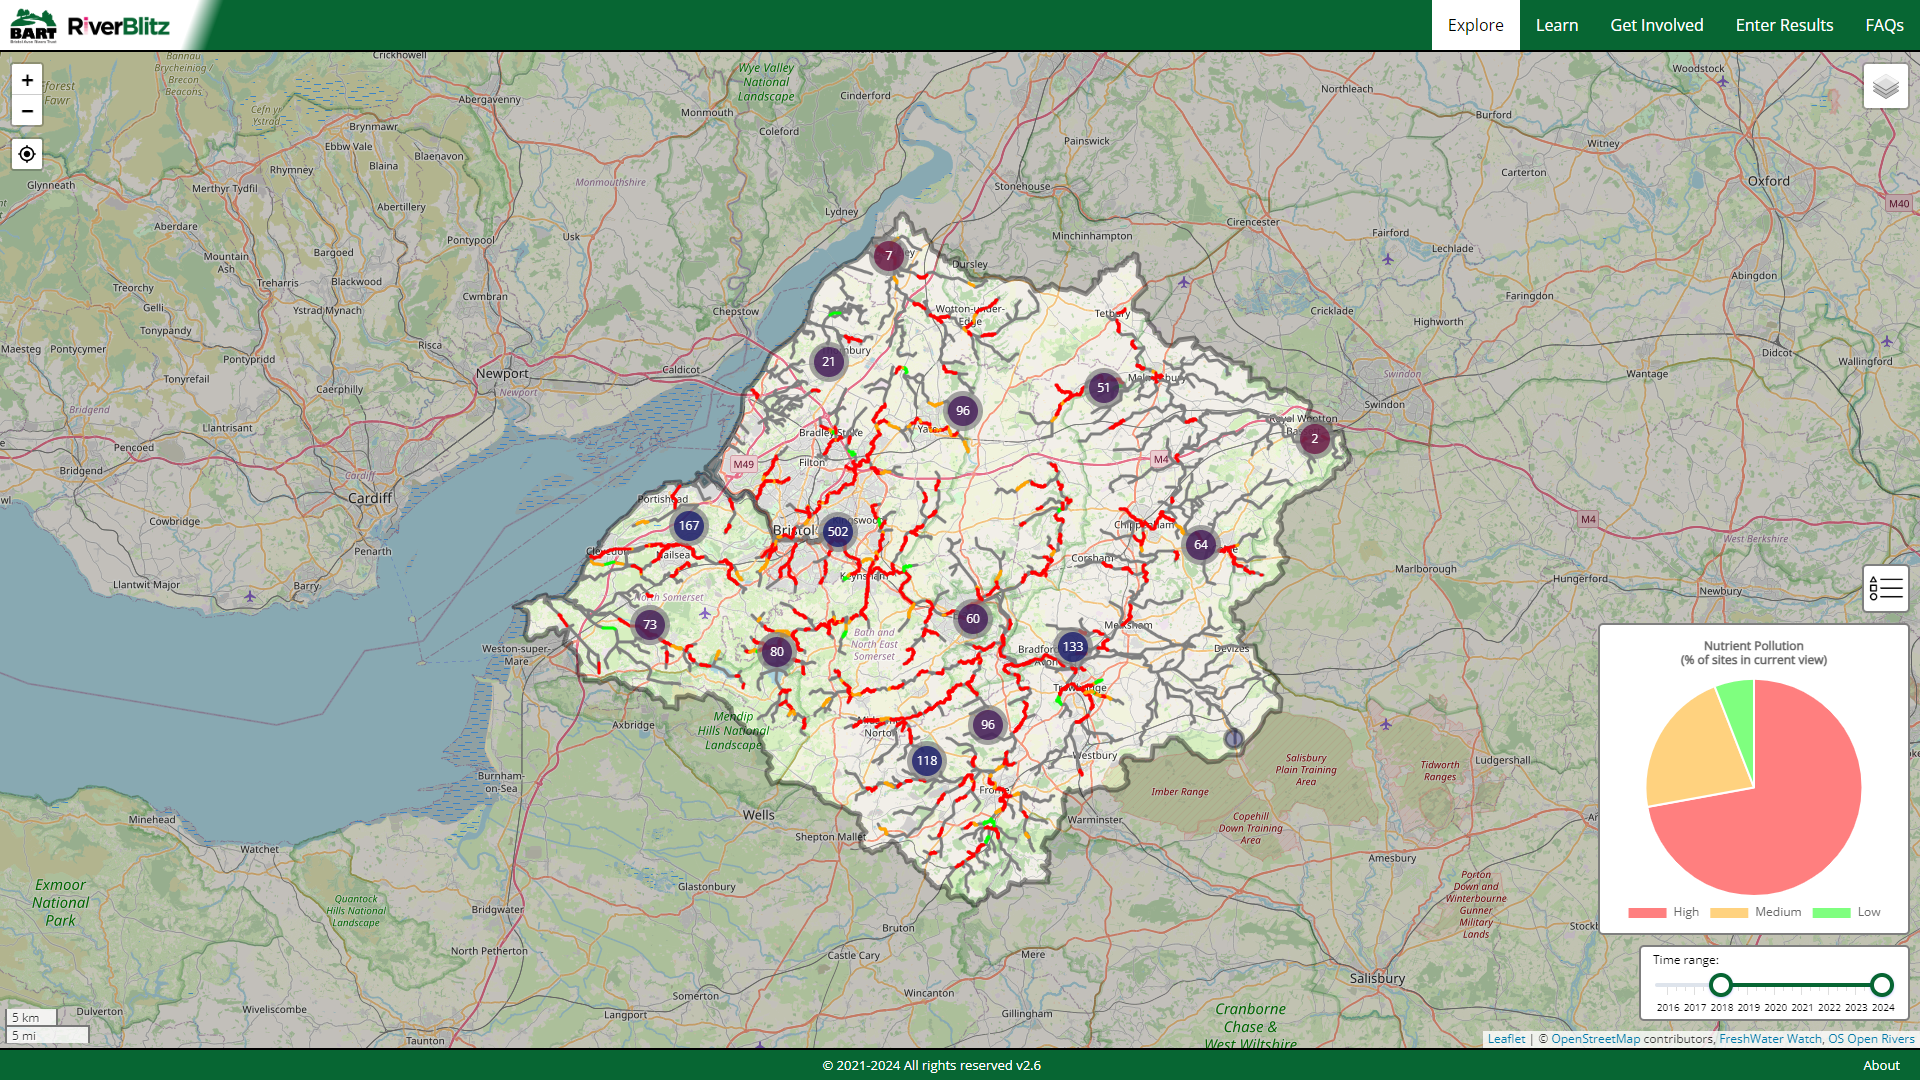Click the copyright text in footer
1920x1080 pixels.
point(931,1065)
